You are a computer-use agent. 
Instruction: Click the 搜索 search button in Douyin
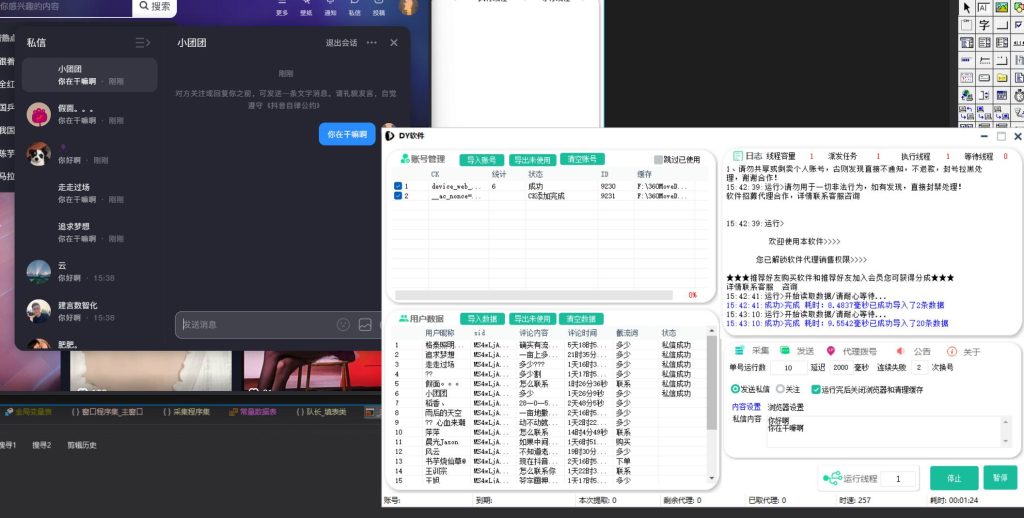(155, 6)
